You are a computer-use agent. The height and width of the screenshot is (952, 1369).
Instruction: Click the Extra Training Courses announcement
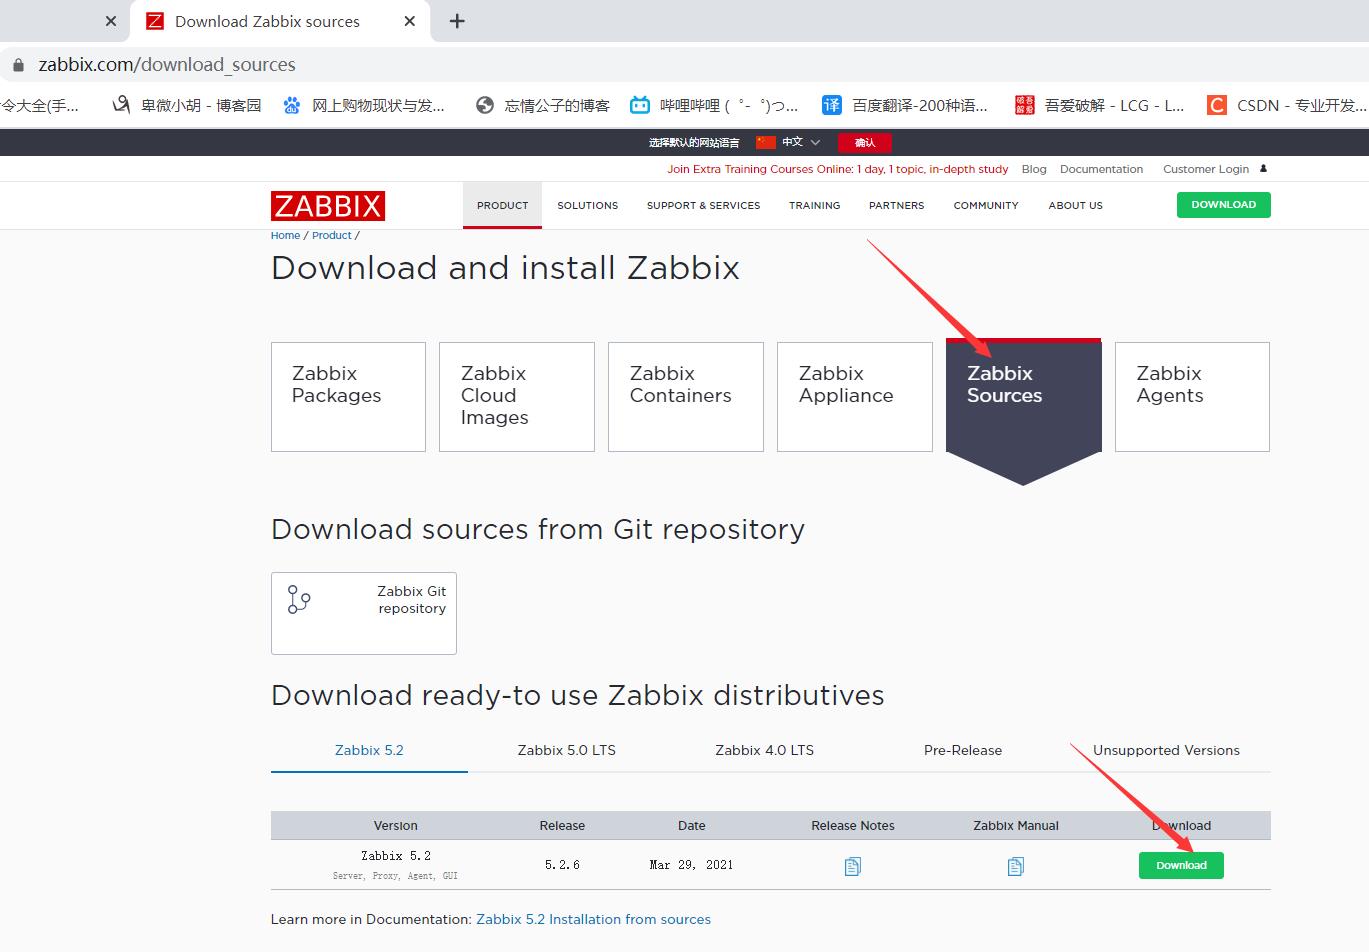coord(838,169)
